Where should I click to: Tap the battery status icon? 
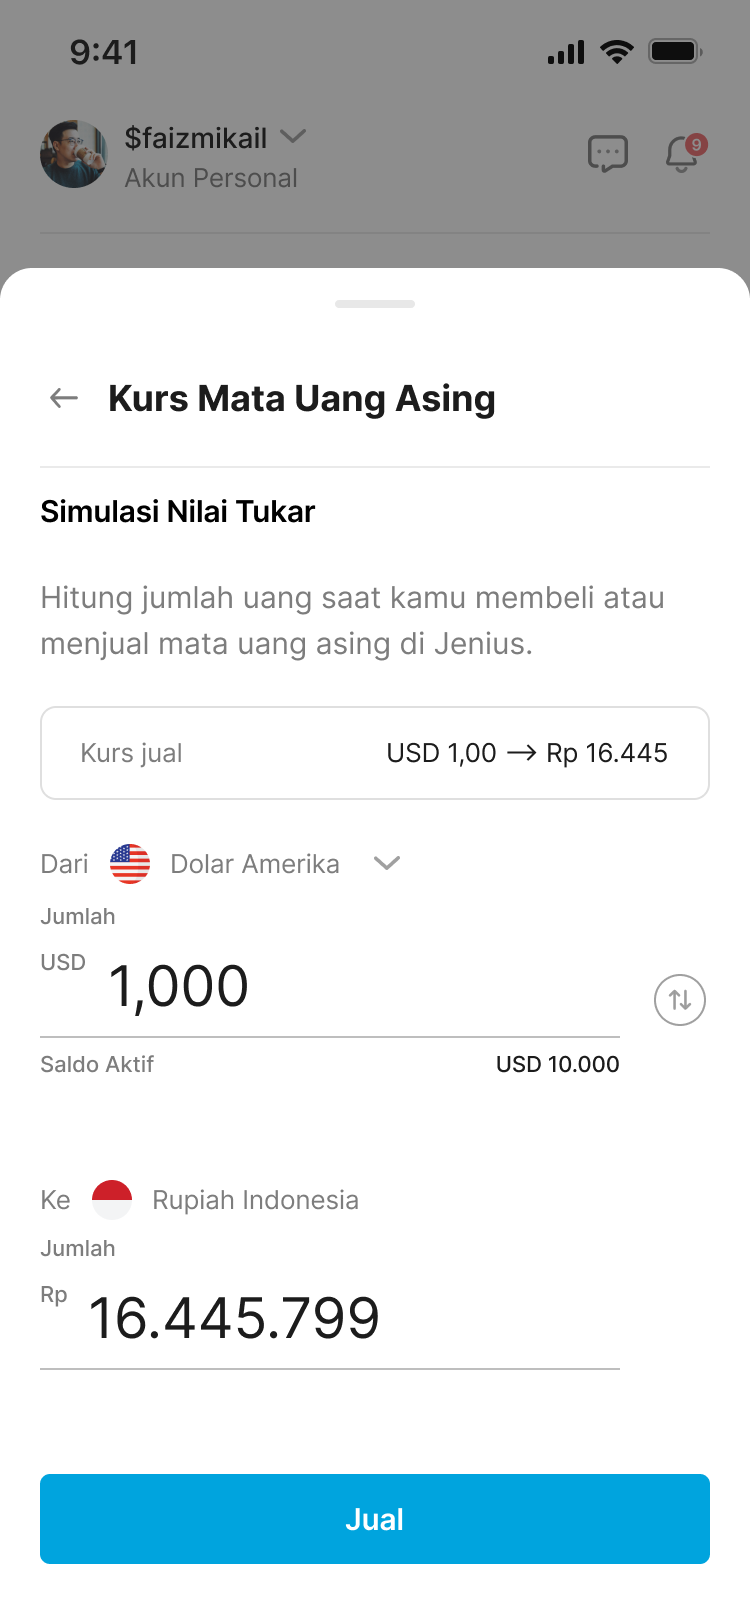click(675, 52)
